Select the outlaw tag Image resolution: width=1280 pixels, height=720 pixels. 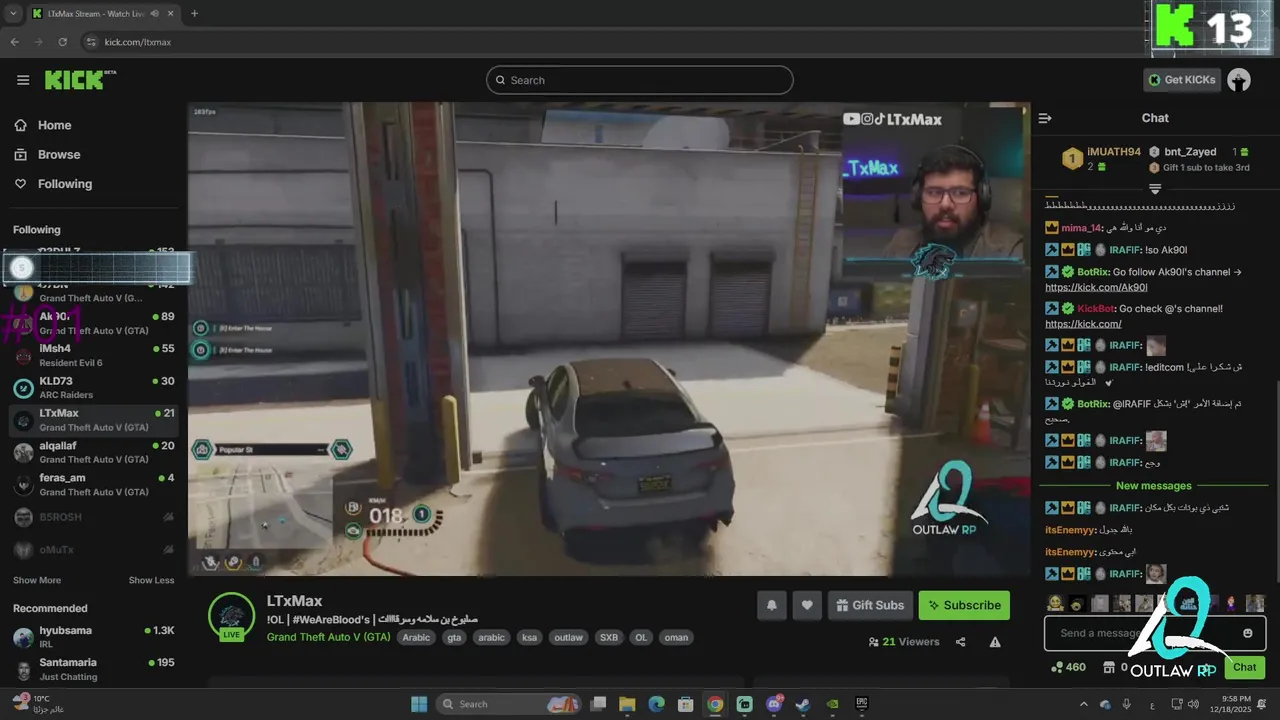[568, 638]
